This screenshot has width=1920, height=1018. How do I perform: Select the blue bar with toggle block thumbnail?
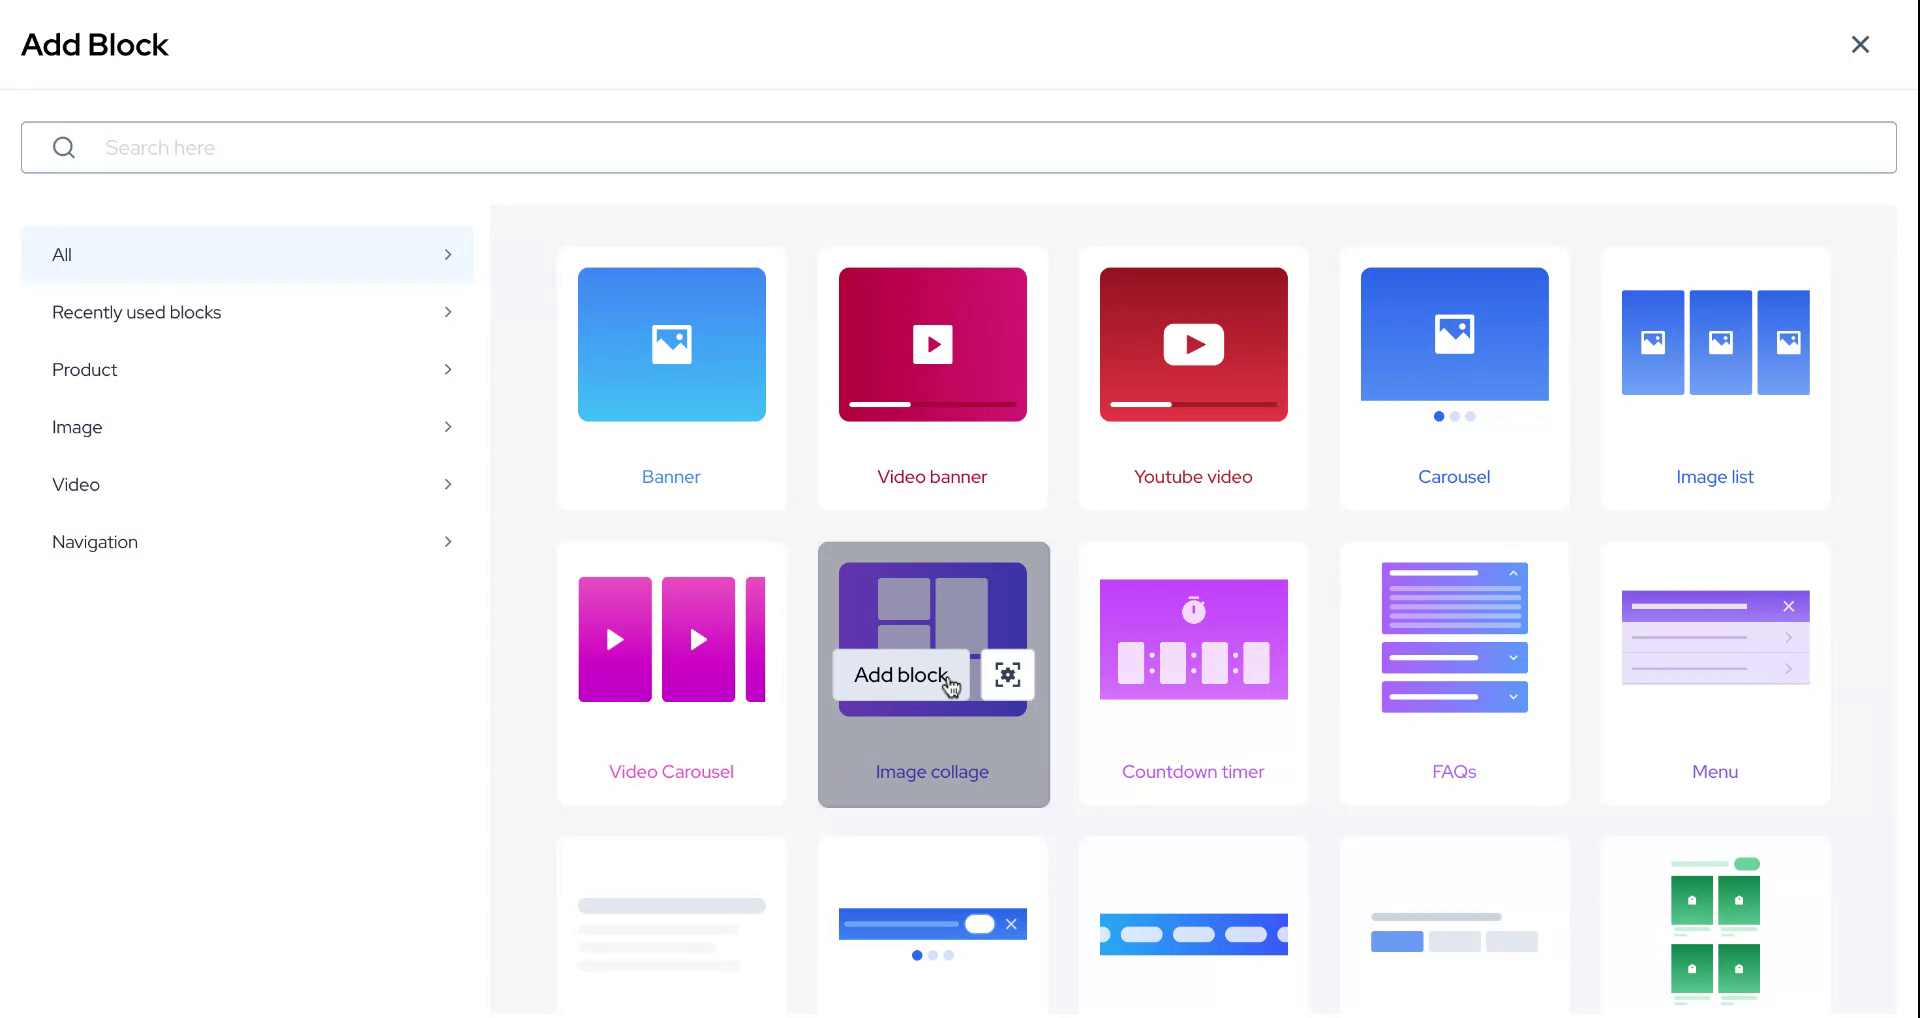click(933, 934)
